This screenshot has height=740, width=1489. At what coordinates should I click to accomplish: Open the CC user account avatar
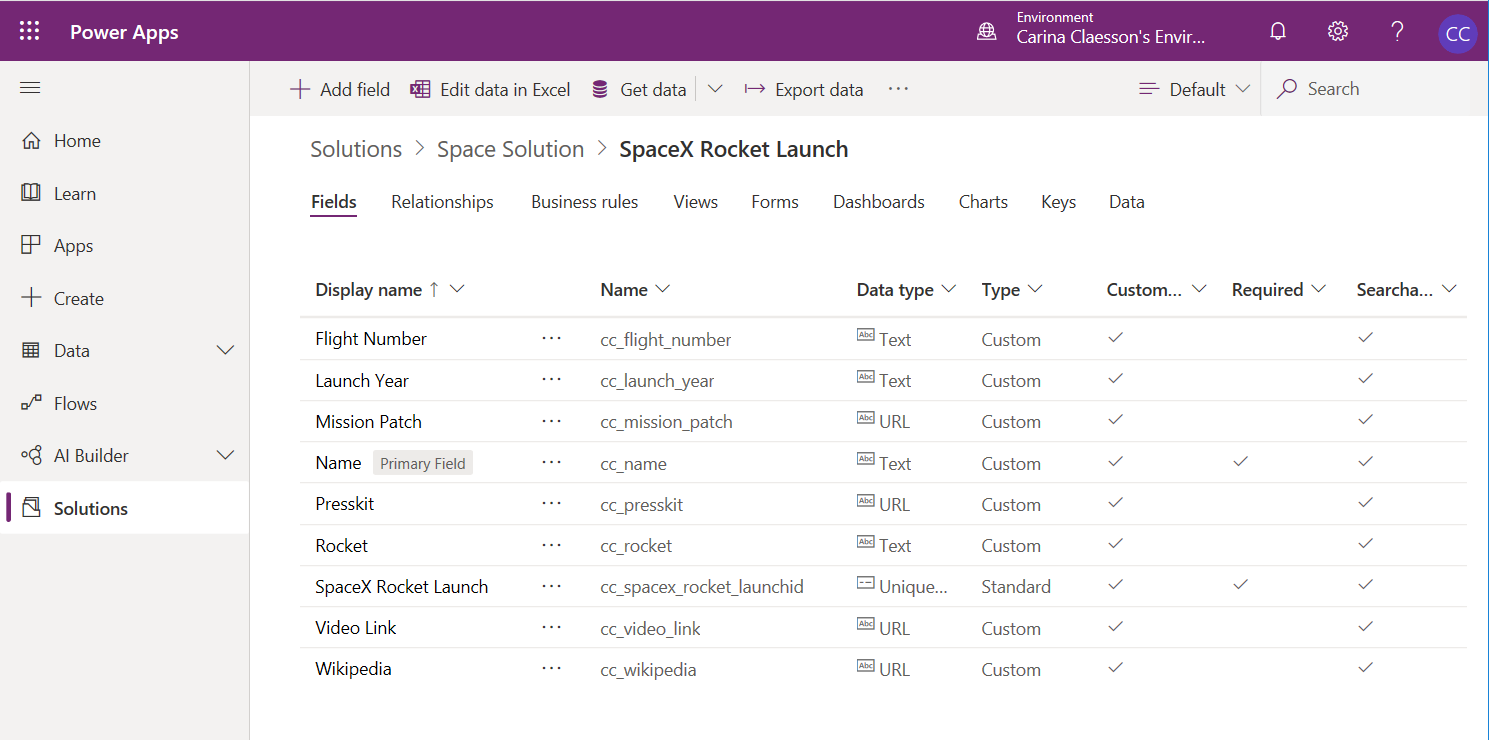1457,33
